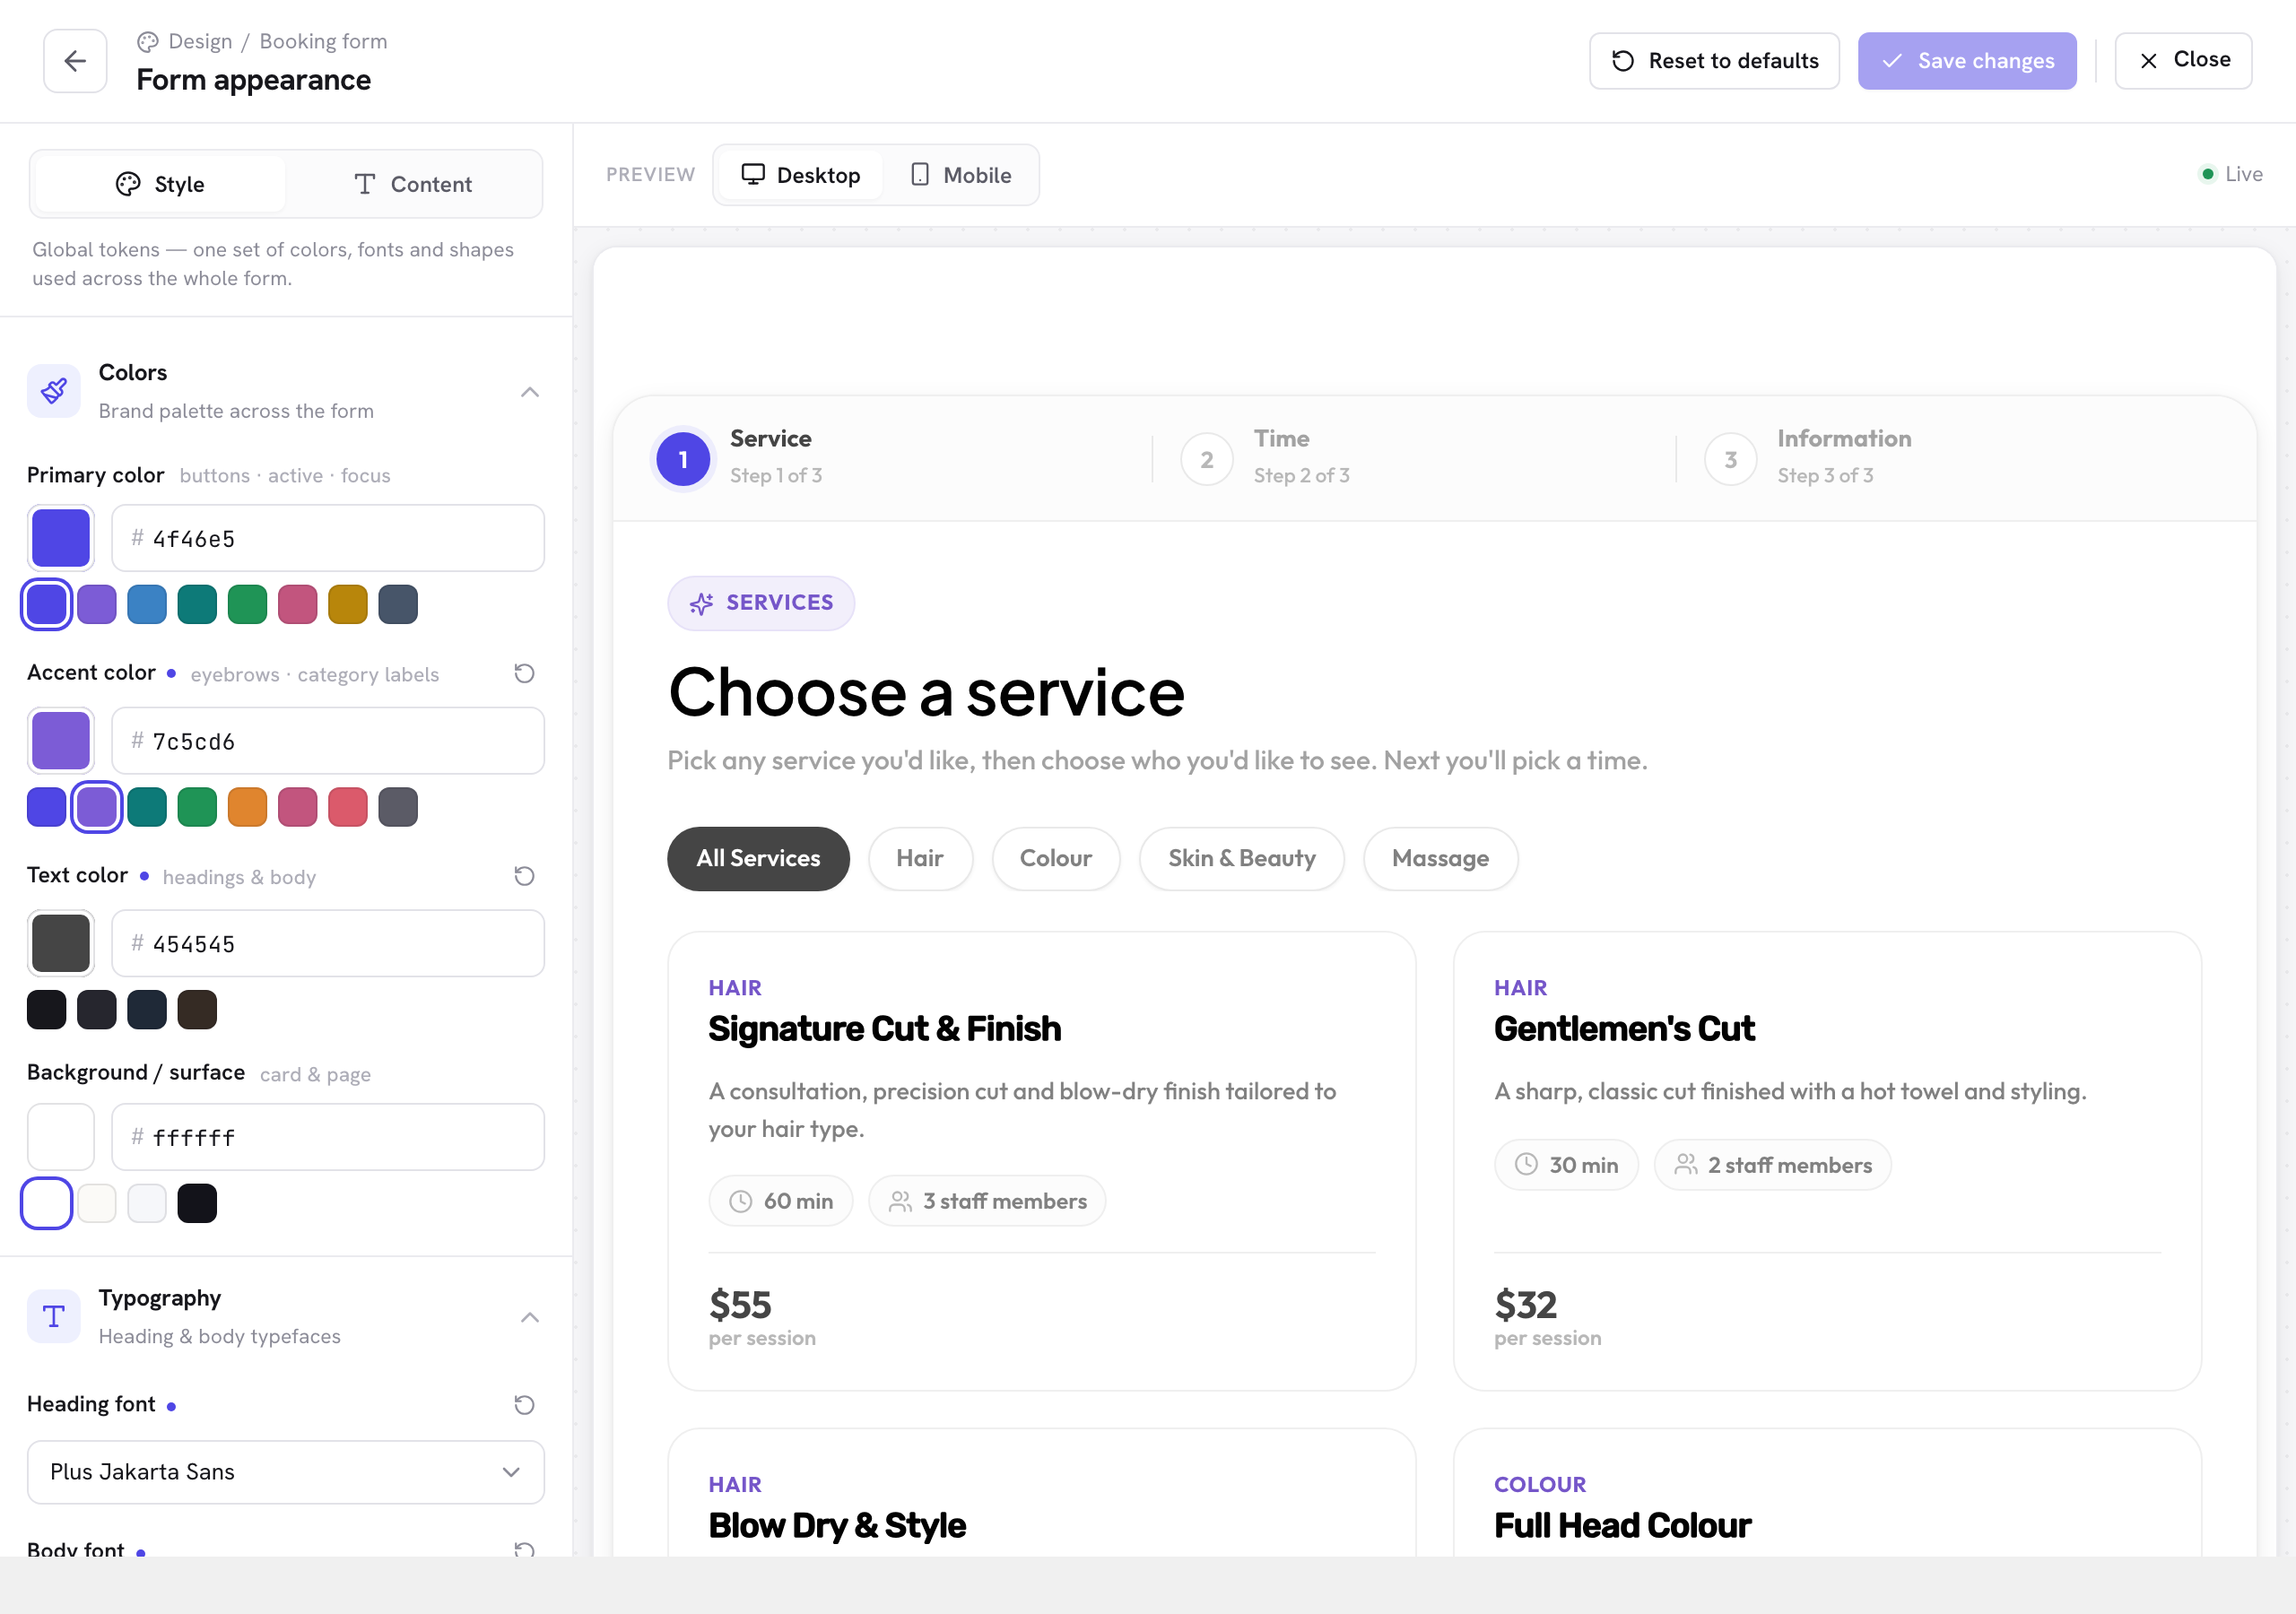Screen dimensions: 2296x1614
Task: Filter by All Services
Action: click(x=758, y=858)
